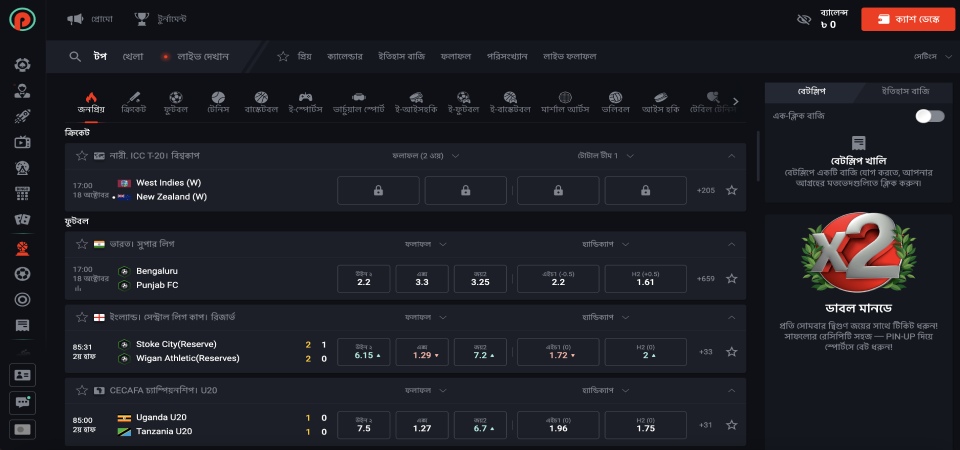The width and height of the screenshot is (960, 450).
Task: Collapse the ICC T-20 World Cup section
Action: [731, 156]
